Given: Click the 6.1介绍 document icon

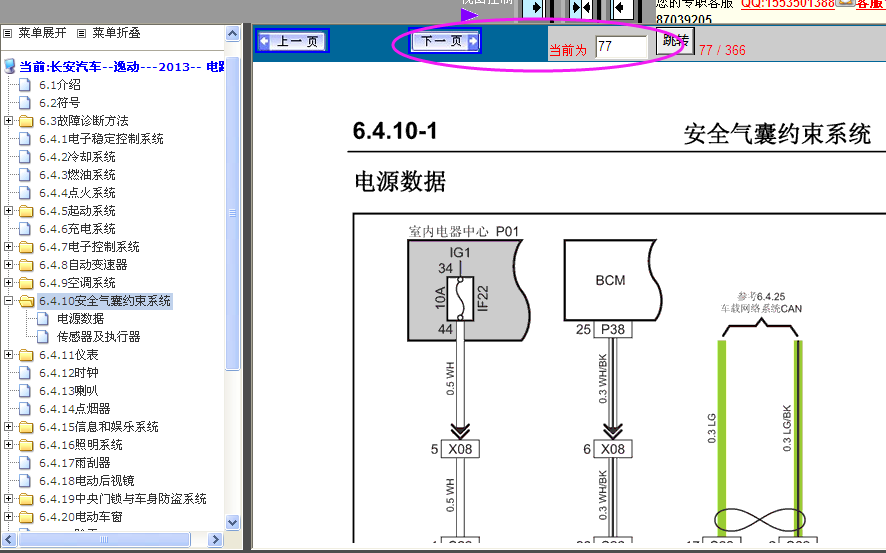Looking at the screenshot, I should pyautogui.click(x=25, y=85).
